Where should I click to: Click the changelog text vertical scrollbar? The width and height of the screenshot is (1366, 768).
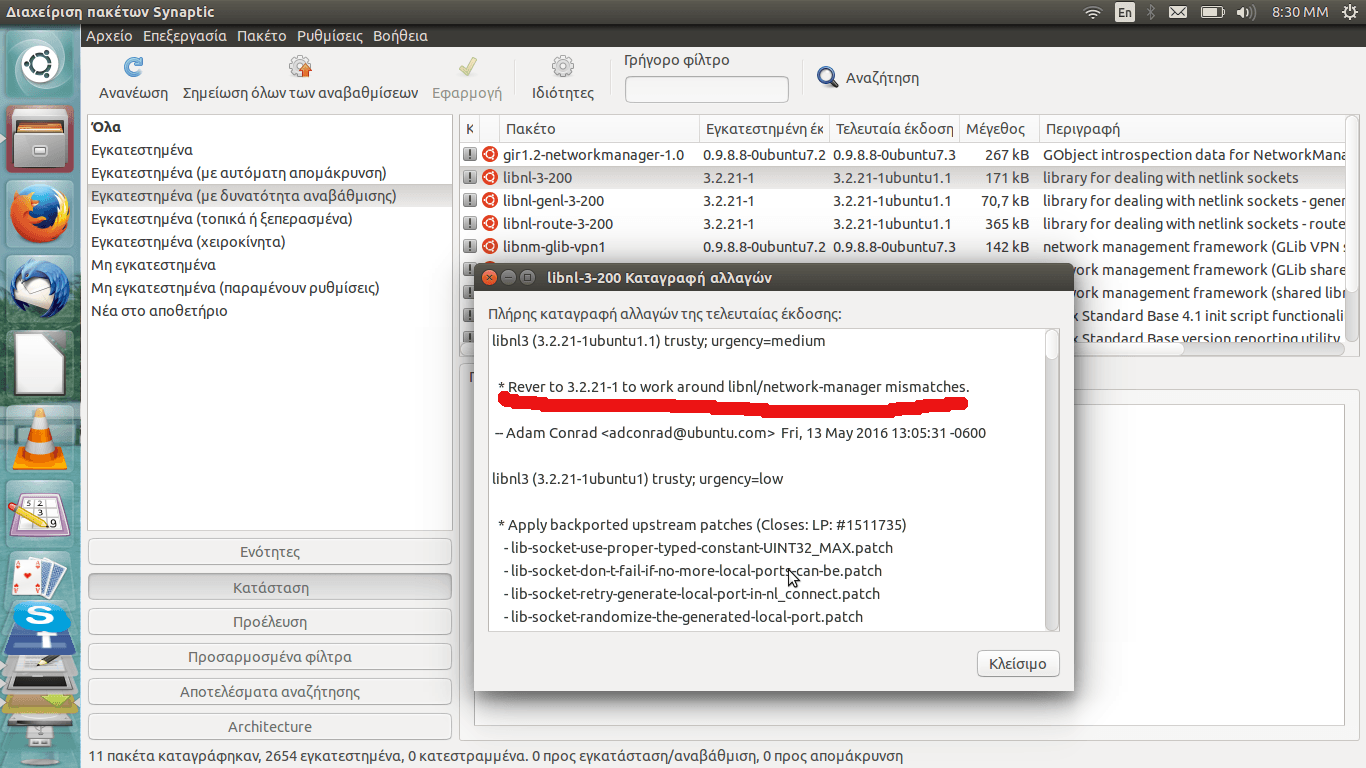(x=1051, y=480)
